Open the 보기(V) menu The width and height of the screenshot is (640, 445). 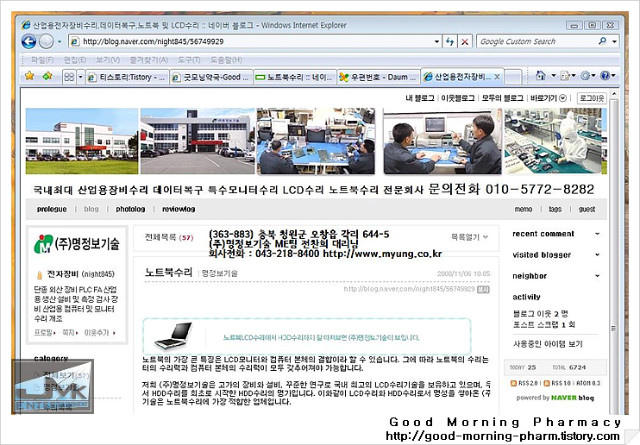tap(108, 60)
